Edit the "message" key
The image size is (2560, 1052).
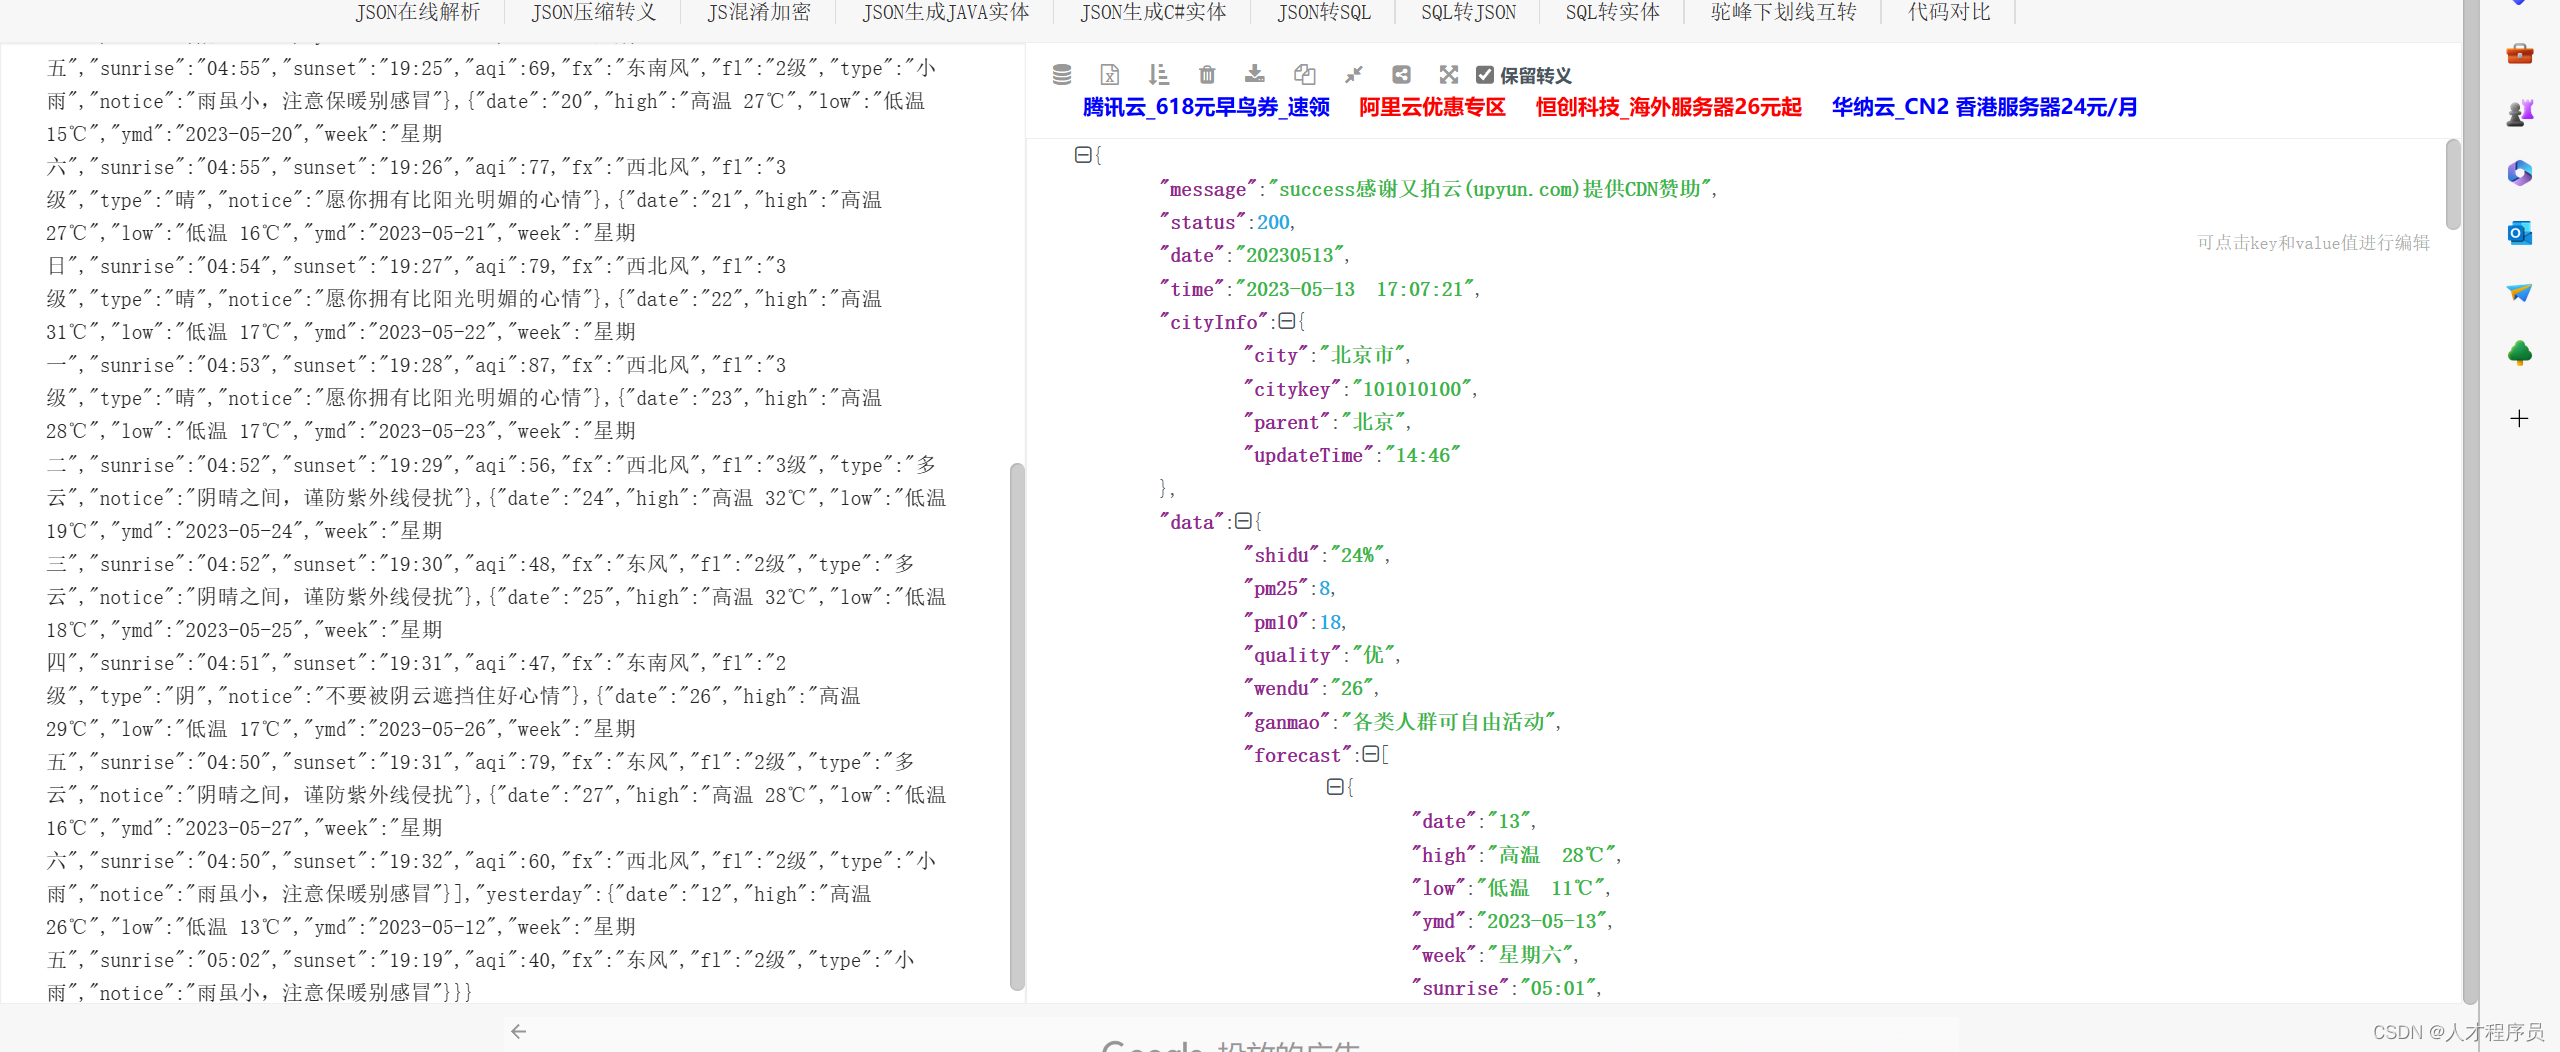[1208, 189]
